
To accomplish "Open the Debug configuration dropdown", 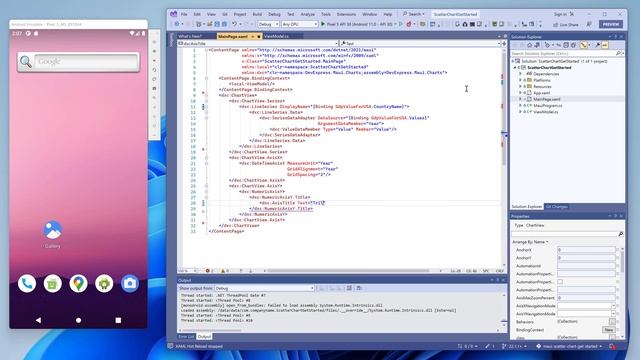I will (x=269, y=24).
